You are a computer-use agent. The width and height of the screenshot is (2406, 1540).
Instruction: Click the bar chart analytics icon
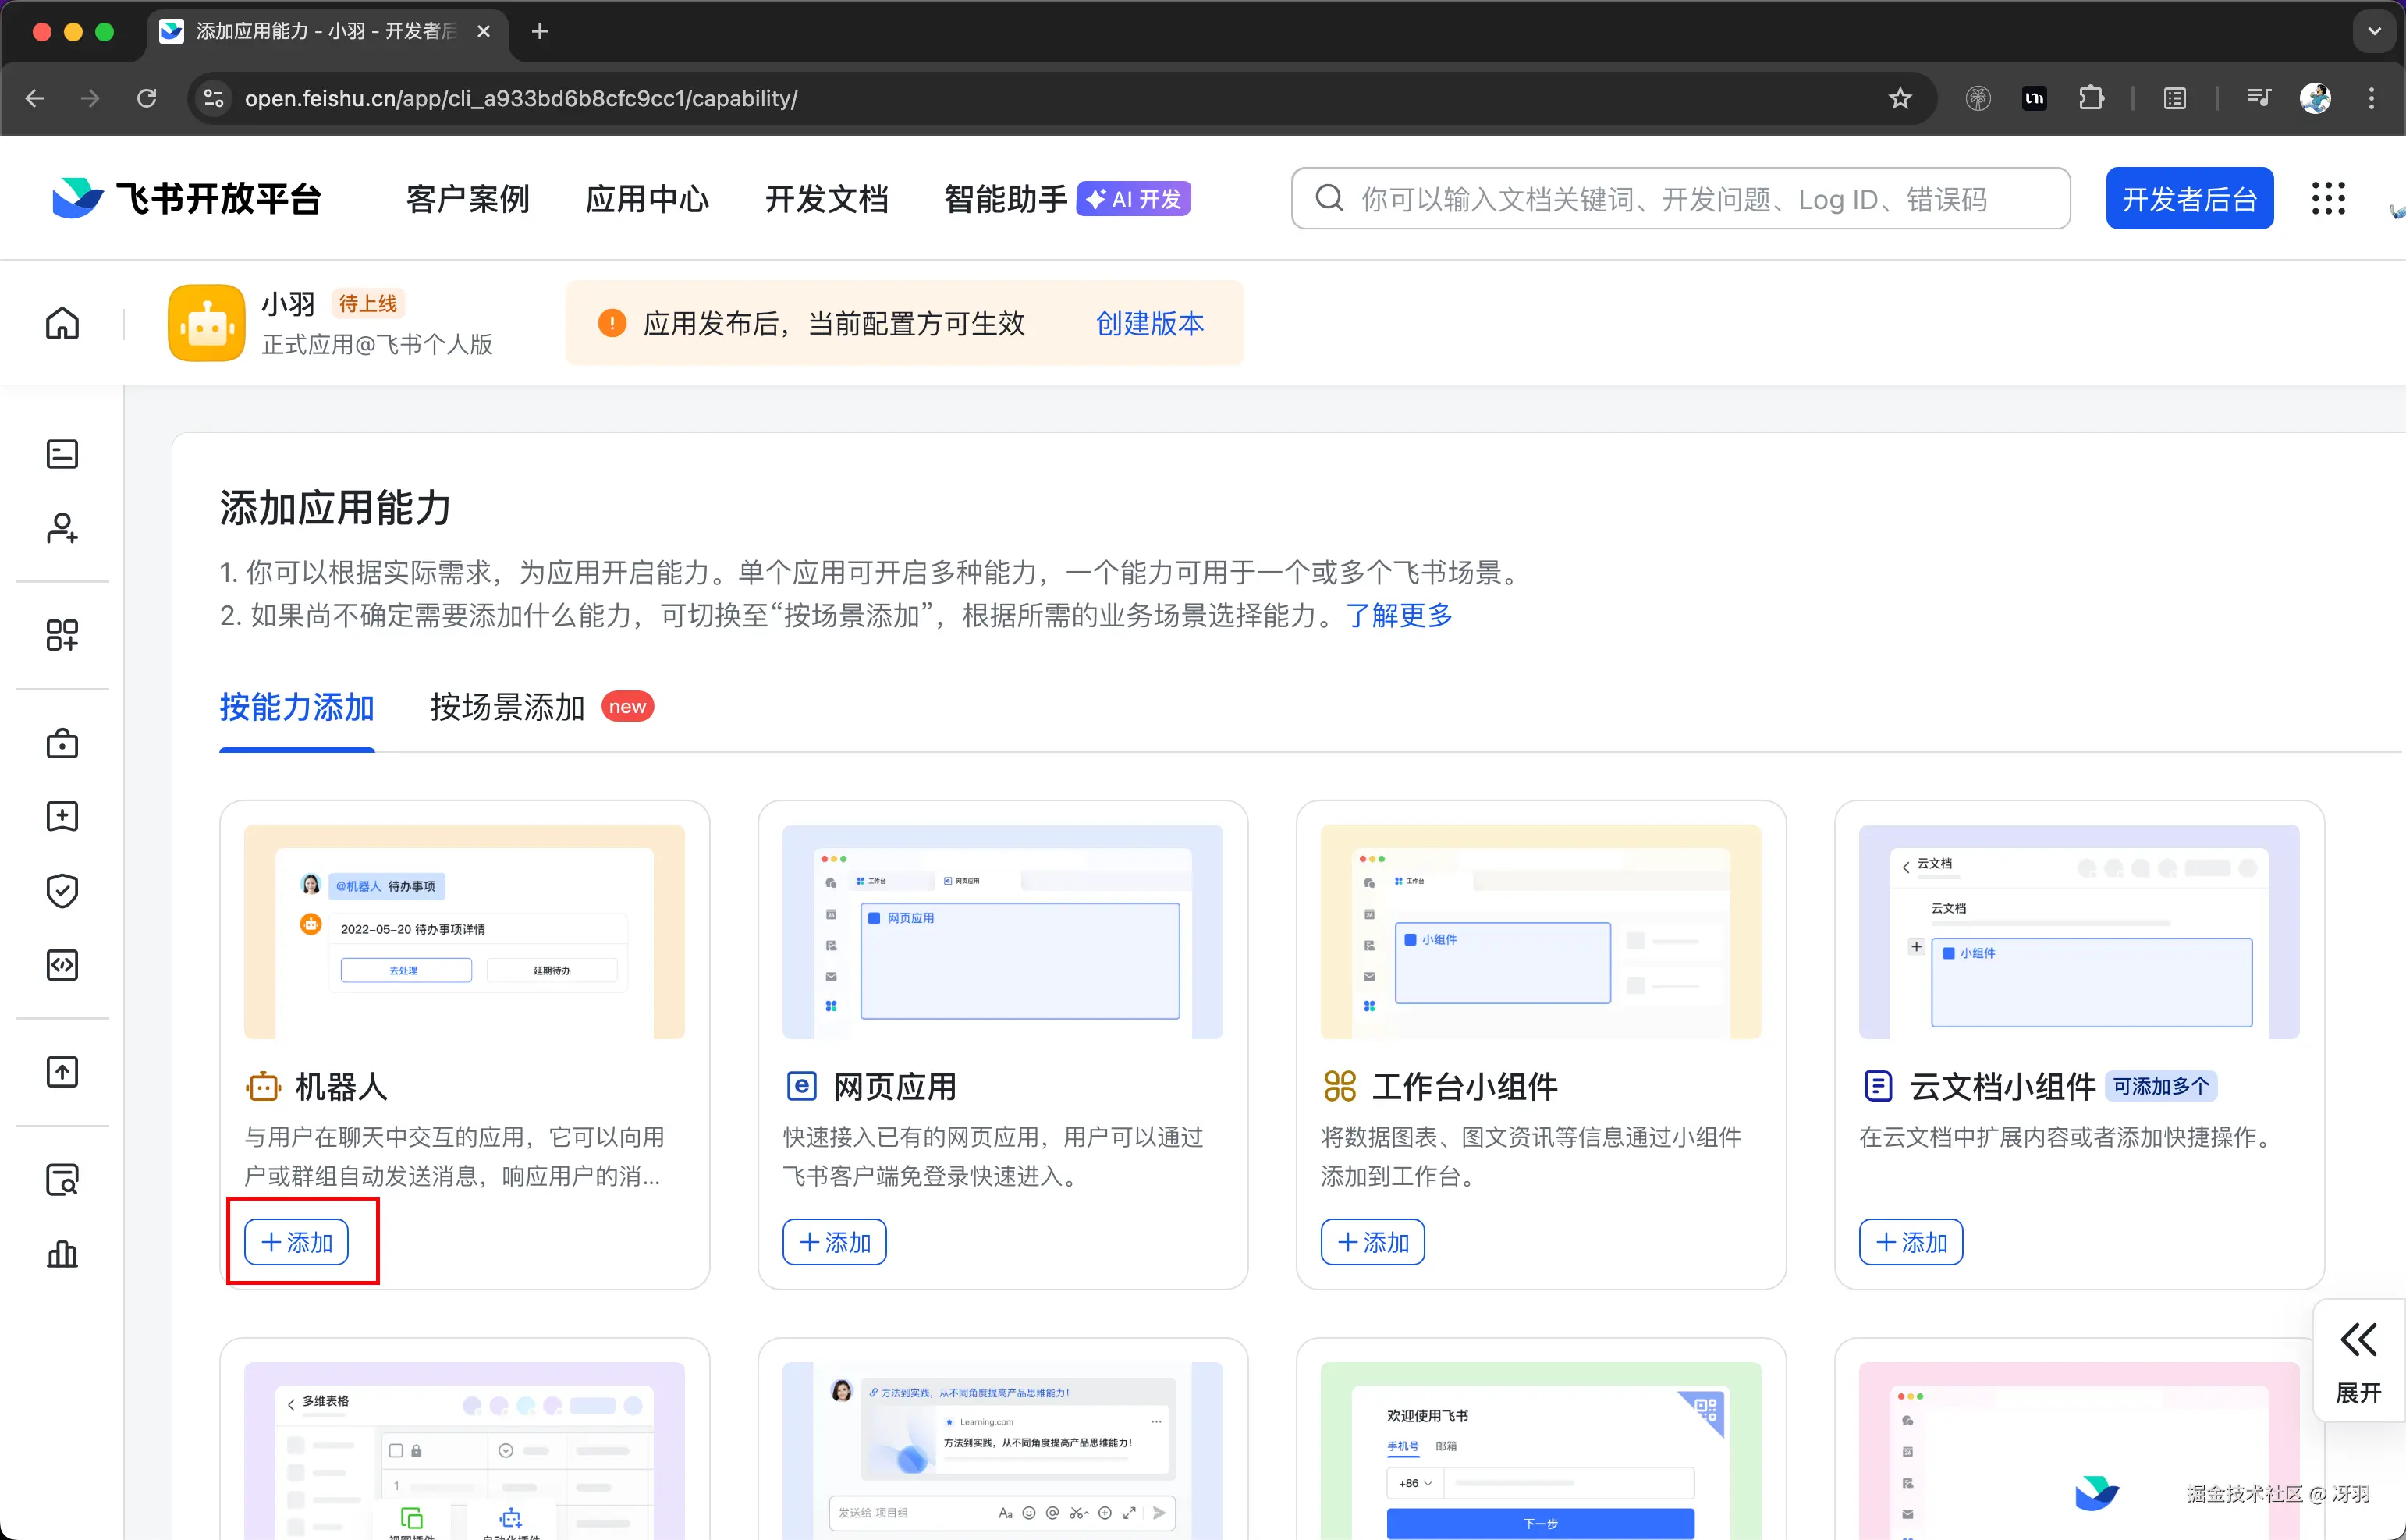(x=62, y=1254)
